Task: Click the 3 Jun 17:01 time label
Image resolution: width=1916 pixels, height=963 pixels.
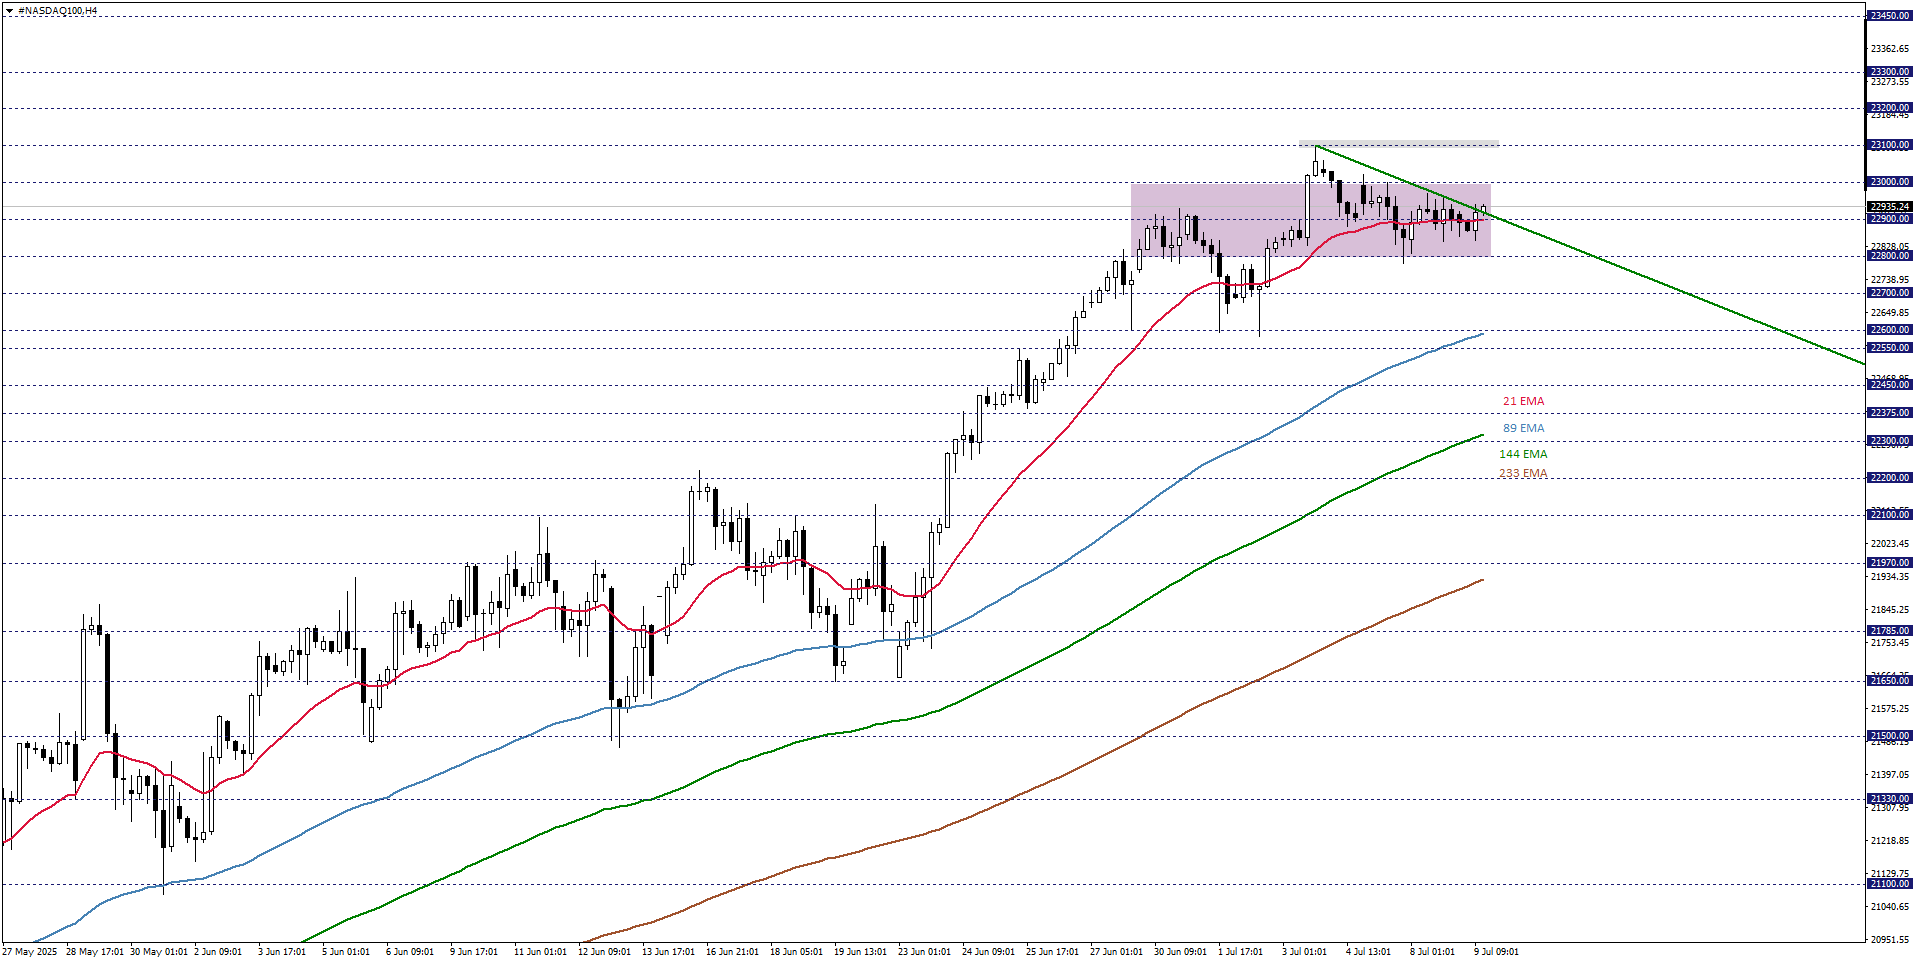Action: tap(282, 952)
